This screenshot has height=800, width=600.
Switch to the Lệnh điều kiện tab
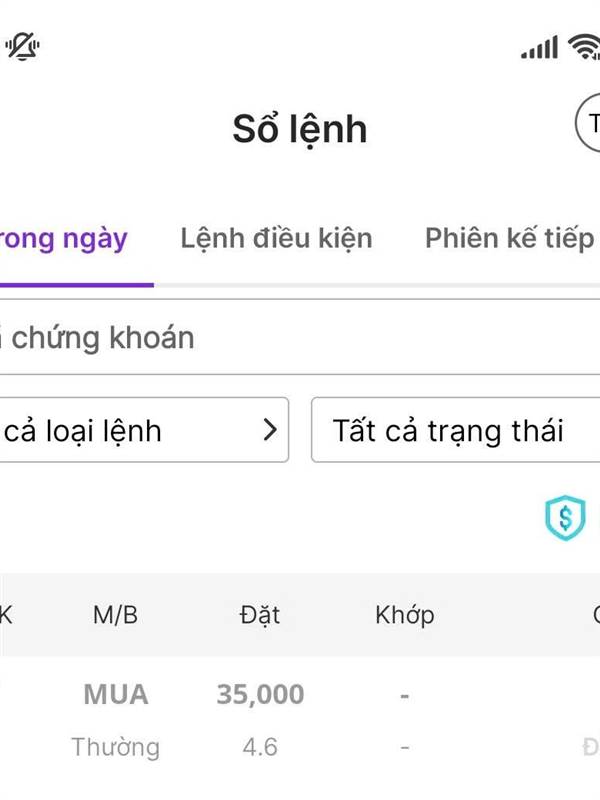tap(277, 239)
